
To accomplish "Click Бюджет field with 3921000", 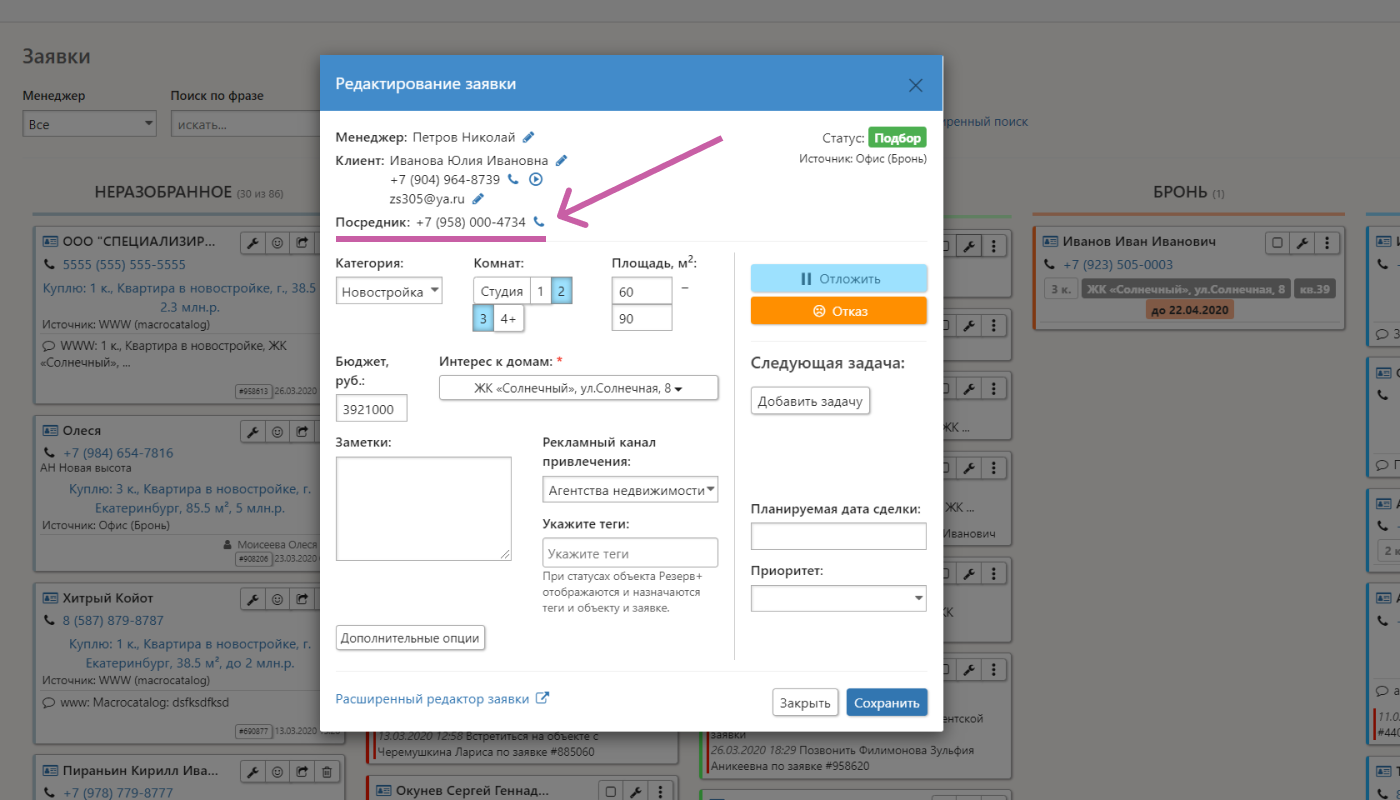I will tap(372, 409).
